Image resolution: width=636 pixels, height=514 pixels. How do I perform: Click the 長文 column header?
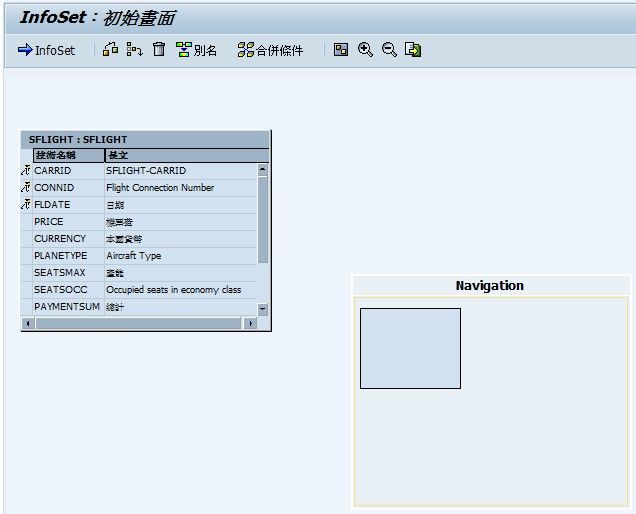pos(187,155)
